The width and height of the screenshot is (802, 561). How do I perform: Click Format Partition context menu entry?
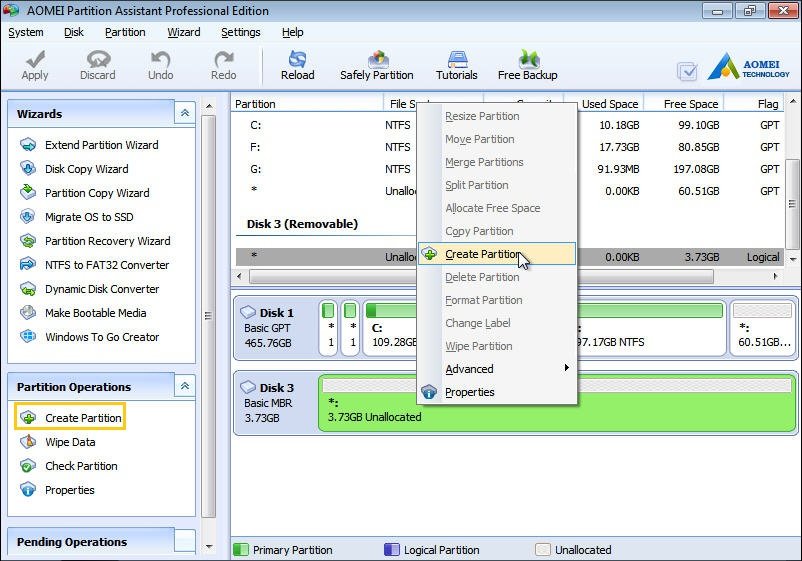[497, 300]
